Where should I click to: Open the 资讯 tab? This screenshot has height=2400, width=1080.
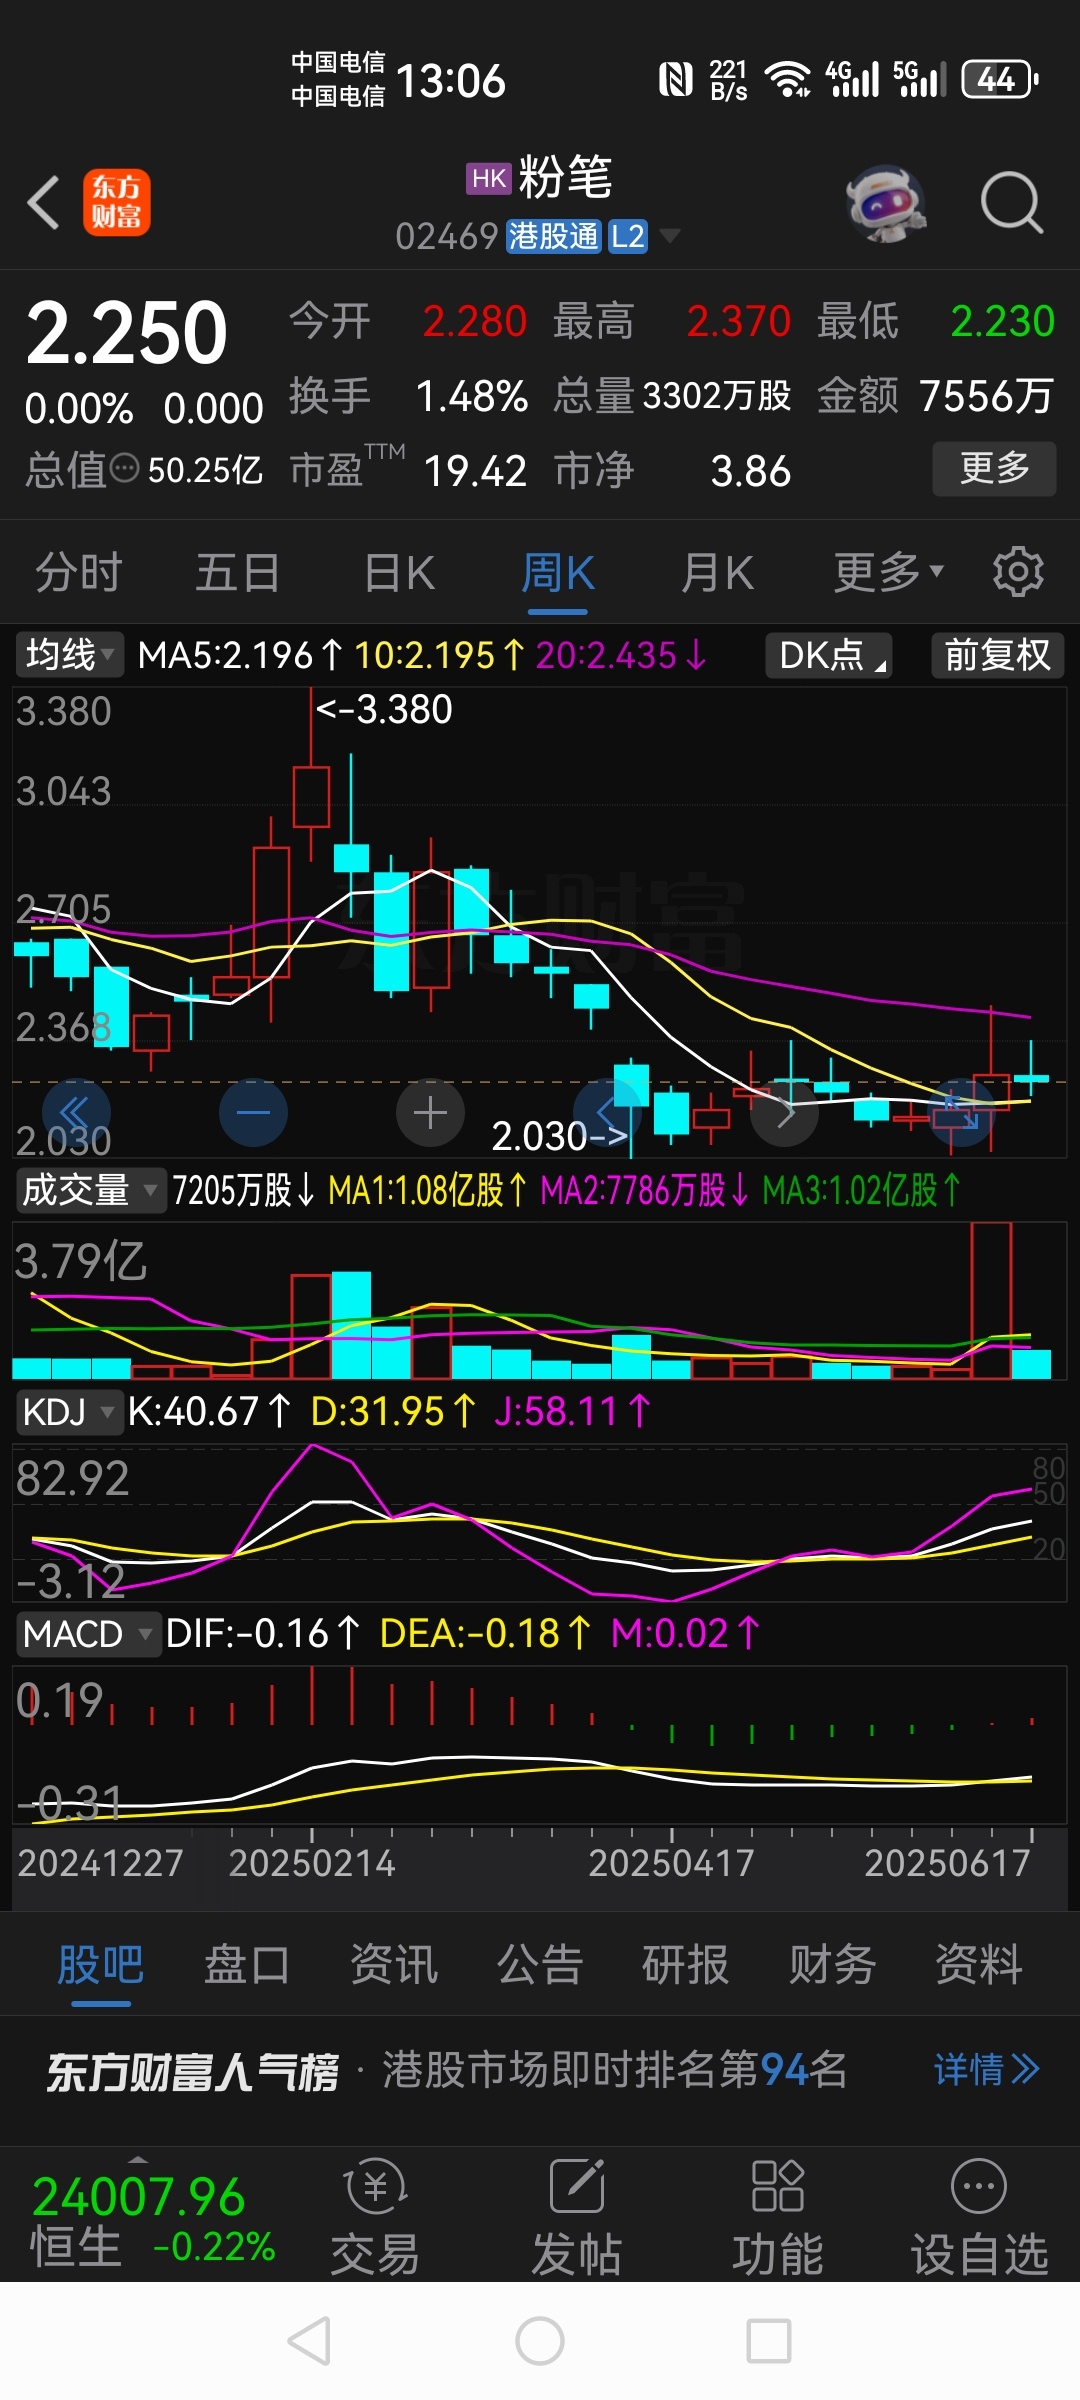[x=394, y=1964]
